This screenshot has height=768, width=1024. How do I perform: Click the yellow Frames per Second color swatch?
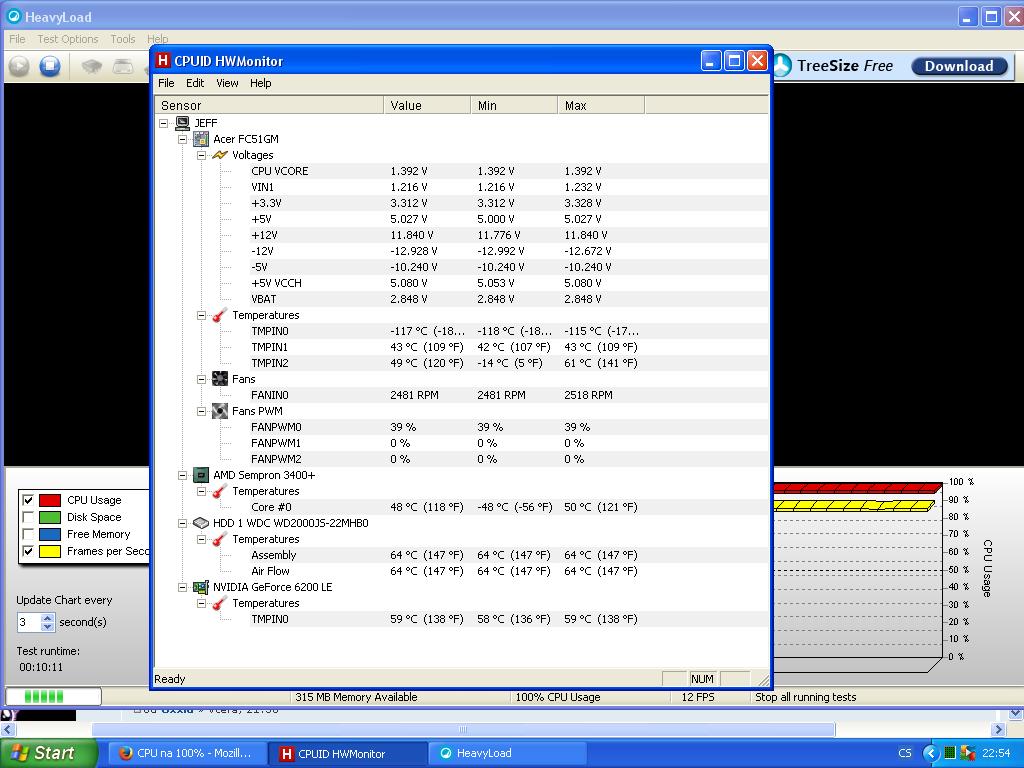[50, 551]
